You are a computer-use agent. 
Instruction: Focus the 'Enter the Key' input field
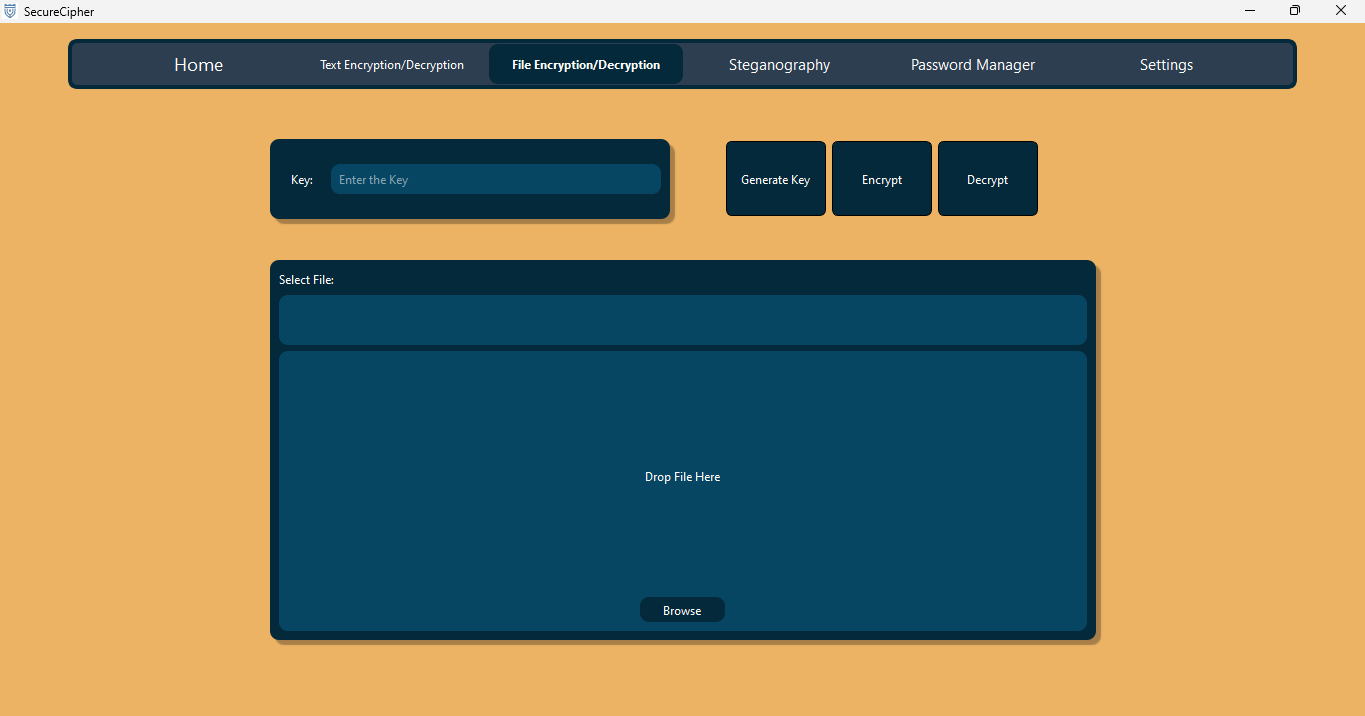[495, 180]
